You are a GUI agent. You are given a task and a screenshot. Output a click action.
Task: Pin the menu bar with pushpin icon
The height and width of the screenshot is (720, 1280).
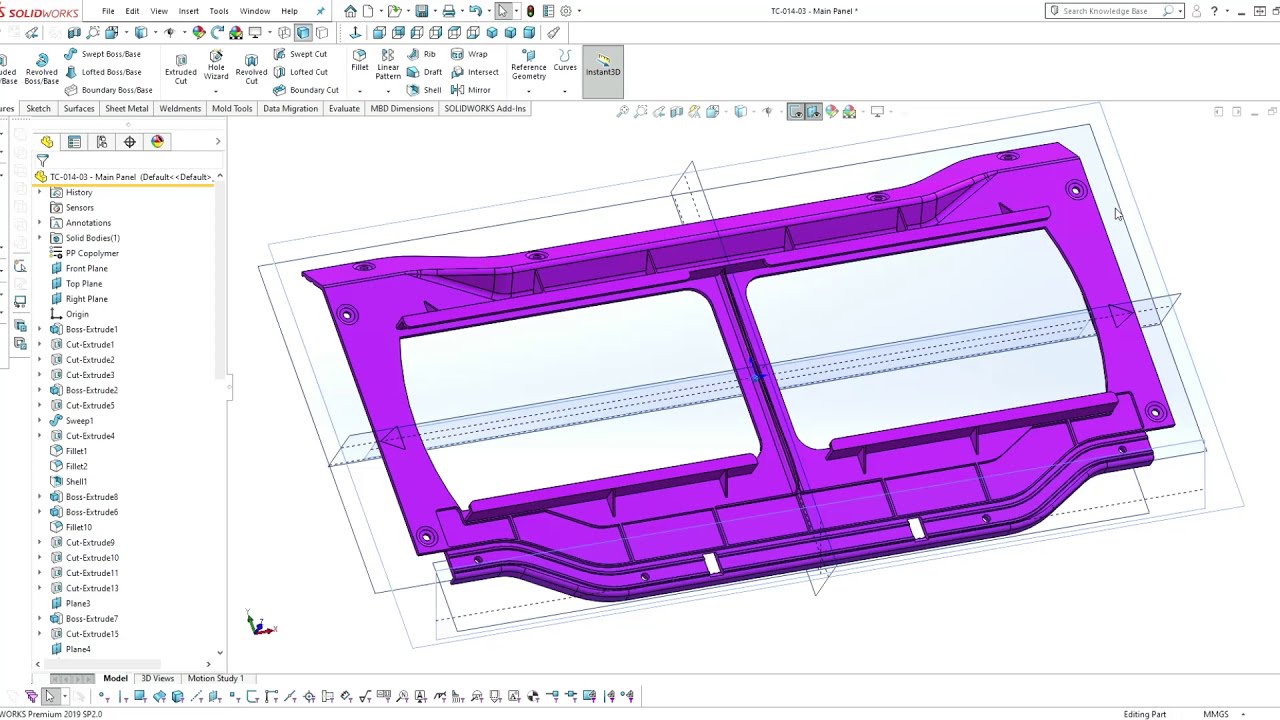320,11
